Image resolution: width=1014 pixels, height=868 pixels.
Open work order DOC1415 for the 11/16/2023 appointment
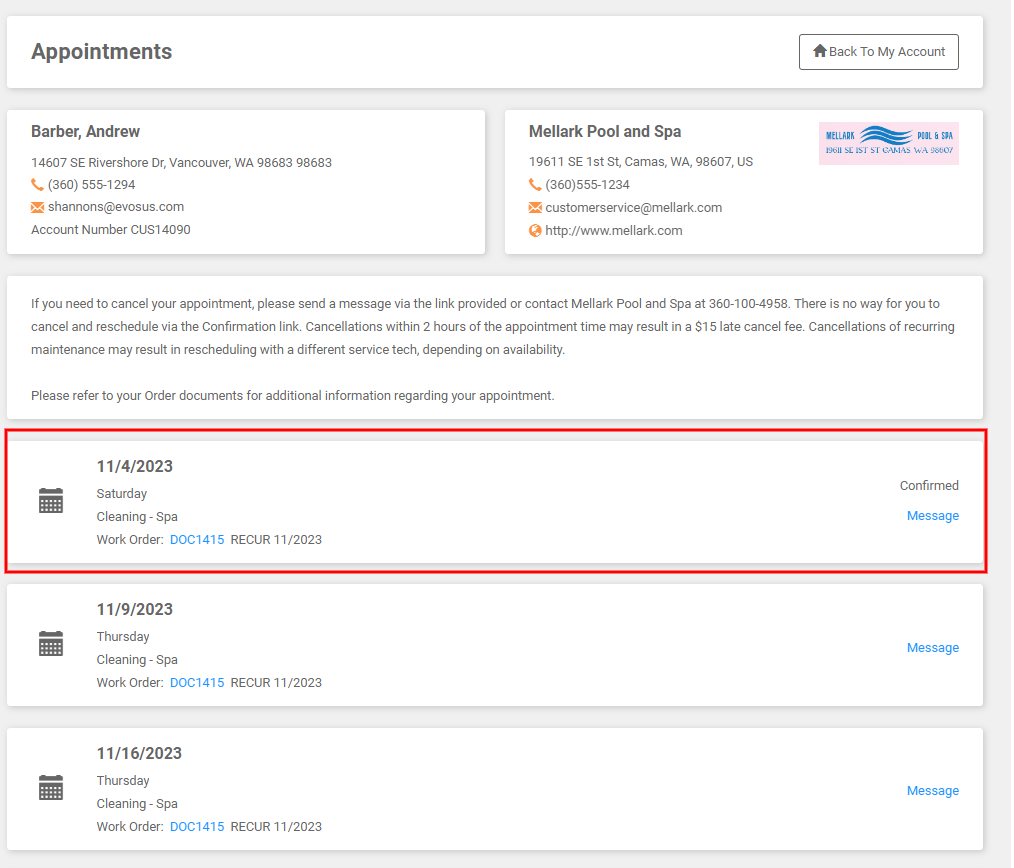coord(196,826)
